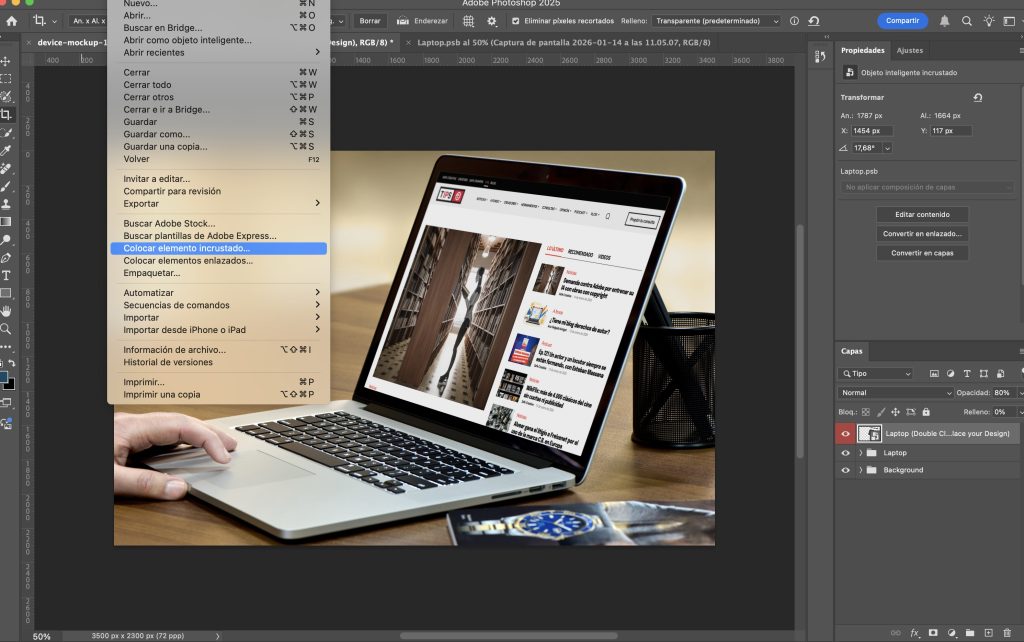Click the crop overlay grid icon
The width and height of the screenshot is (1024, 642).
pos(468,20)
